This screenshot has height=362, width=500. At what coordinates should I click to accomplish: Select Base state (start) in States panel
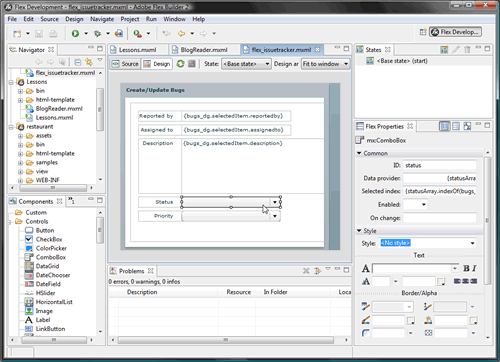[402, 61]
